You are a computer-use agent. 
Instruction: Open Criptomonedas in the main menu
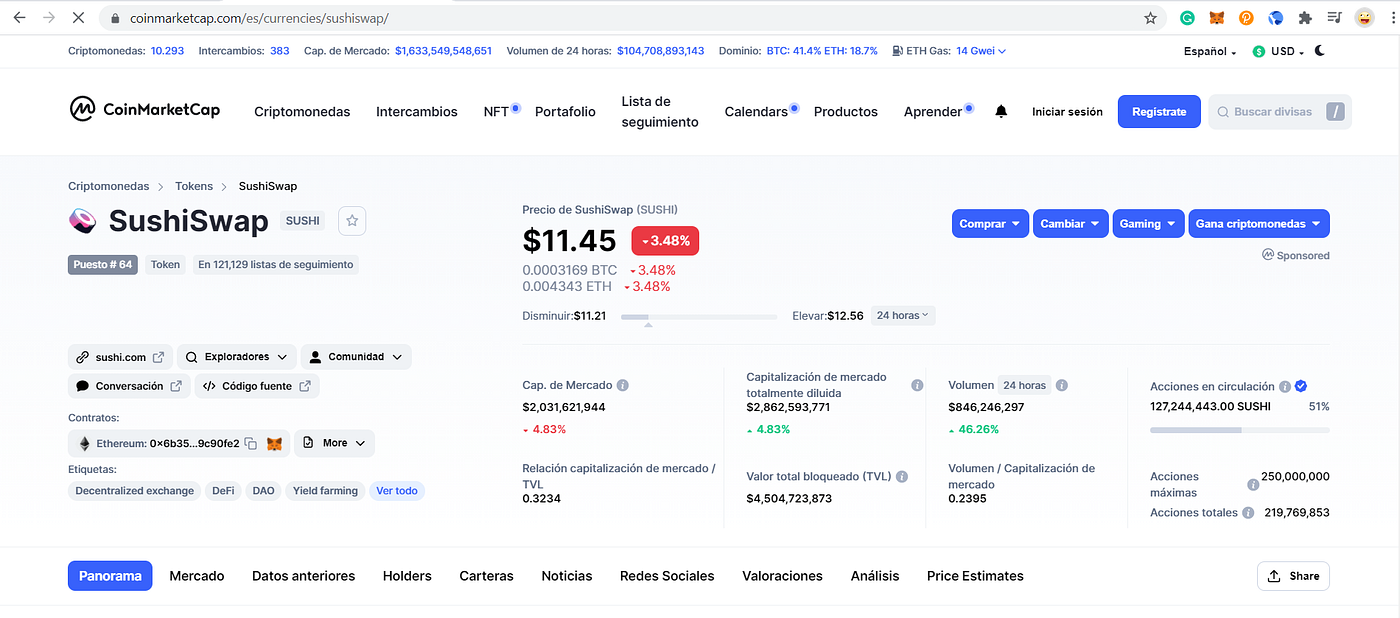click(302, 112)
